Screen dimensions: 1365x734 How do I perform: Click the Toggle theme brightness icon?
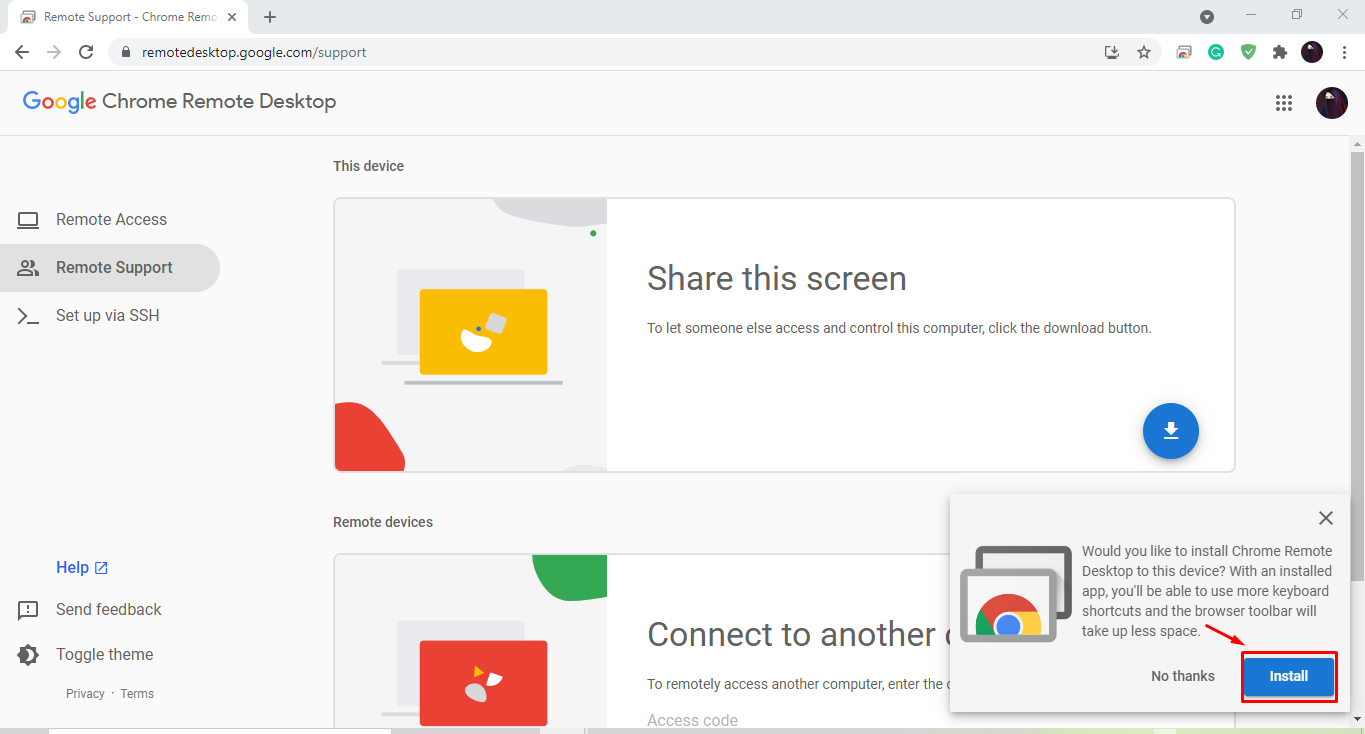pos(28,655)
